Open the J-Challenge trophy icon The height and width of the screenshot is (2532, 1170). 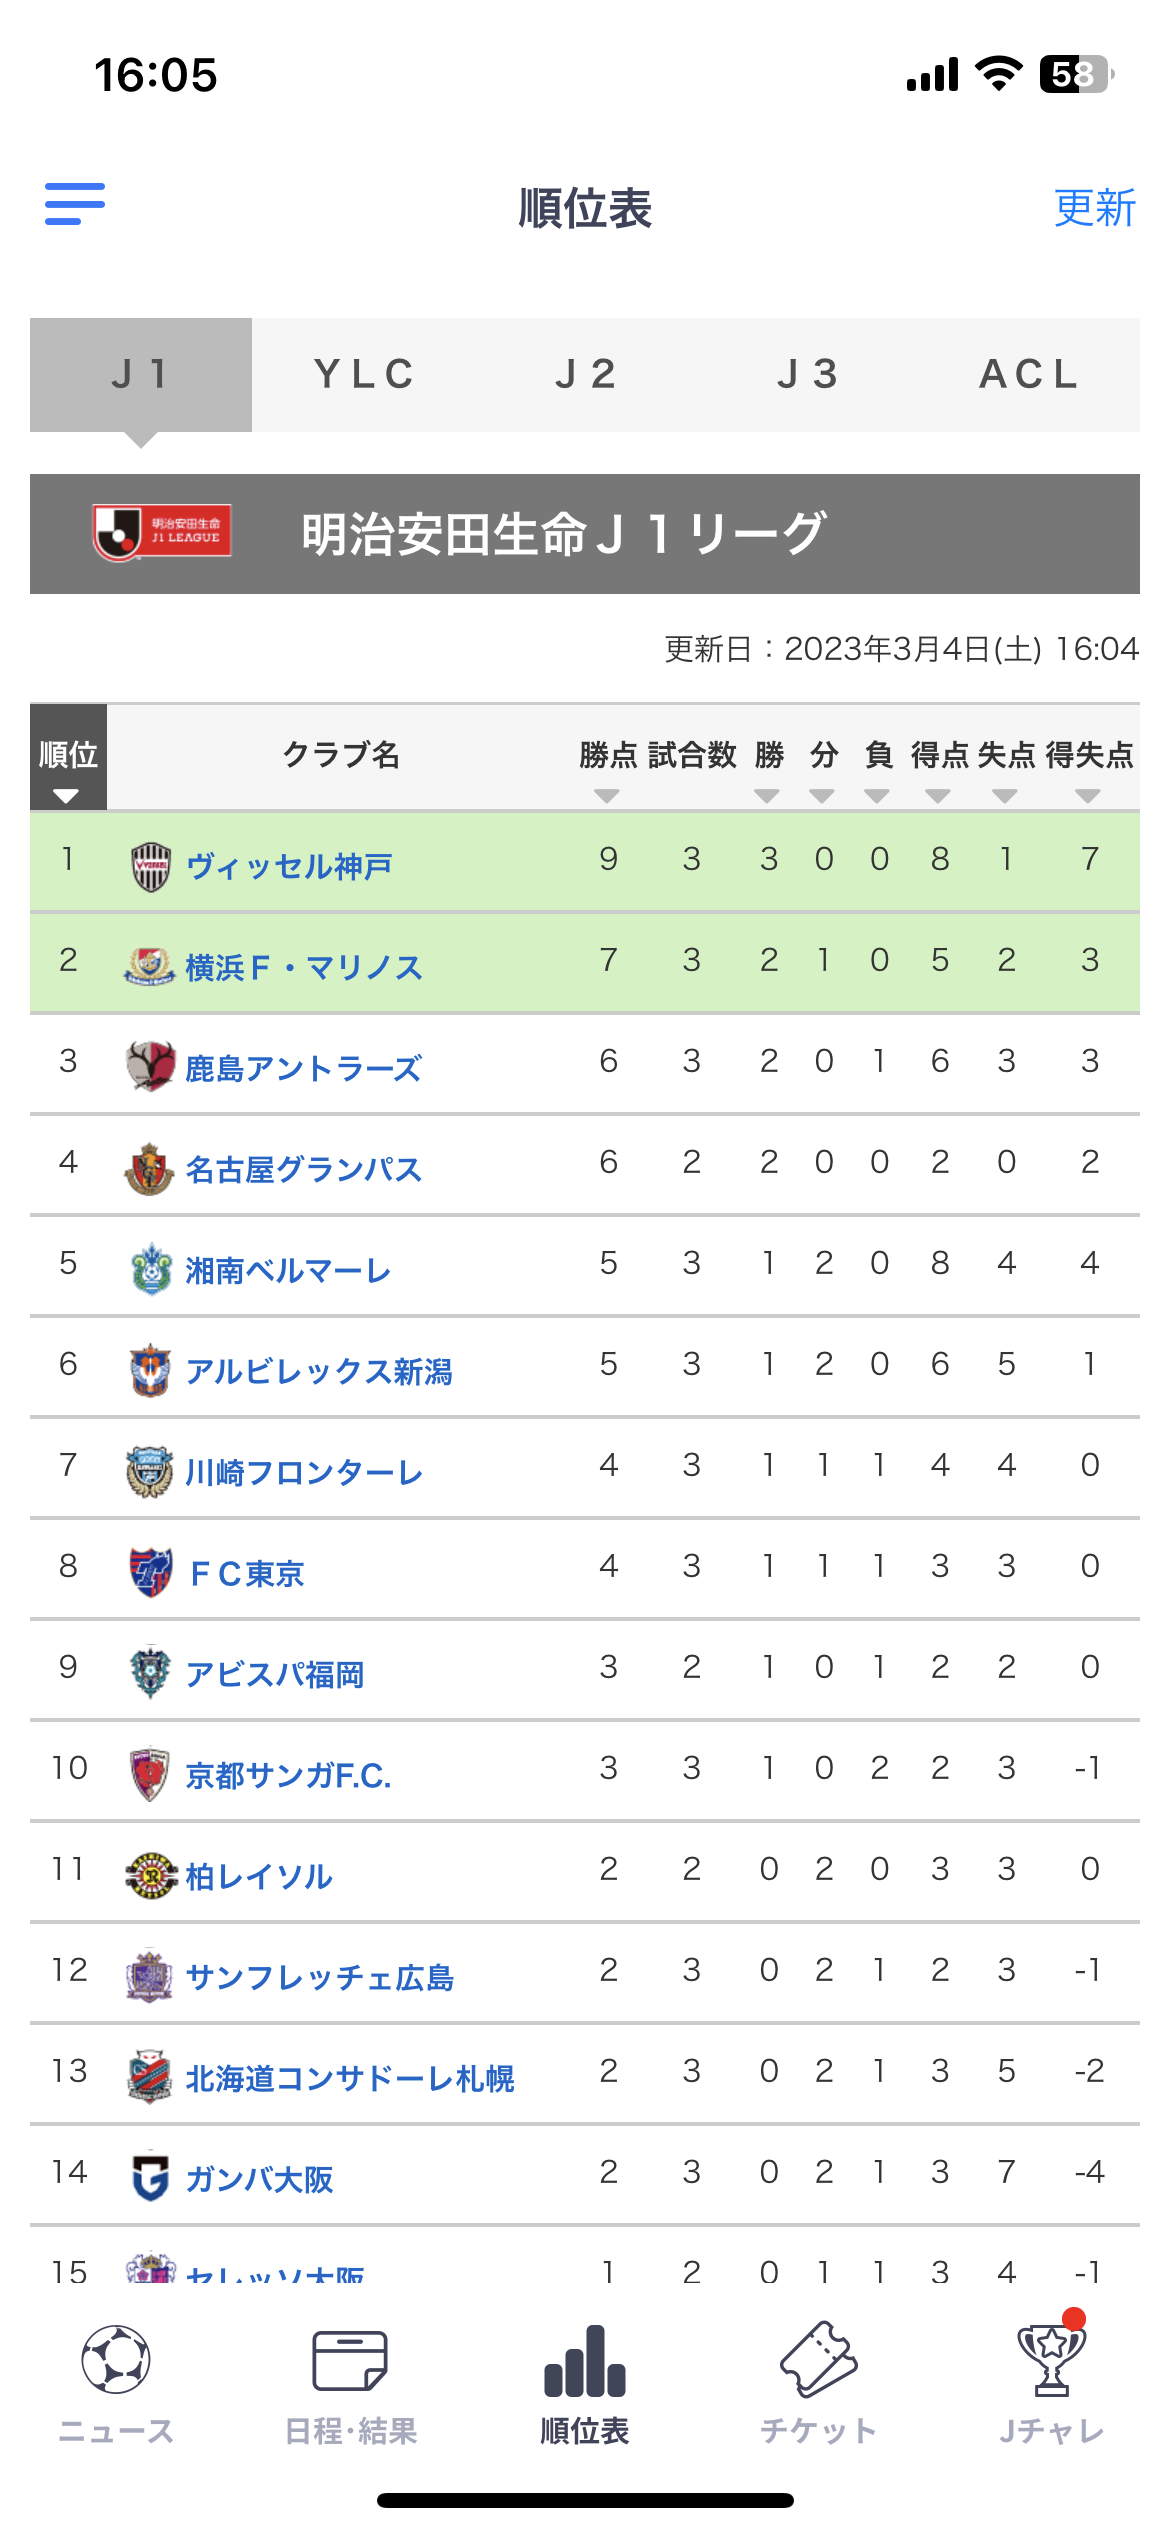point(1051,2360)
